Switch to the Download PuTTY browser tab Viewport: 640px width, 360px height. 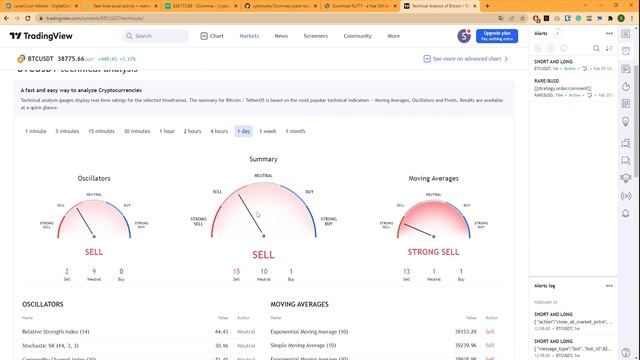[x=360, y=6]
